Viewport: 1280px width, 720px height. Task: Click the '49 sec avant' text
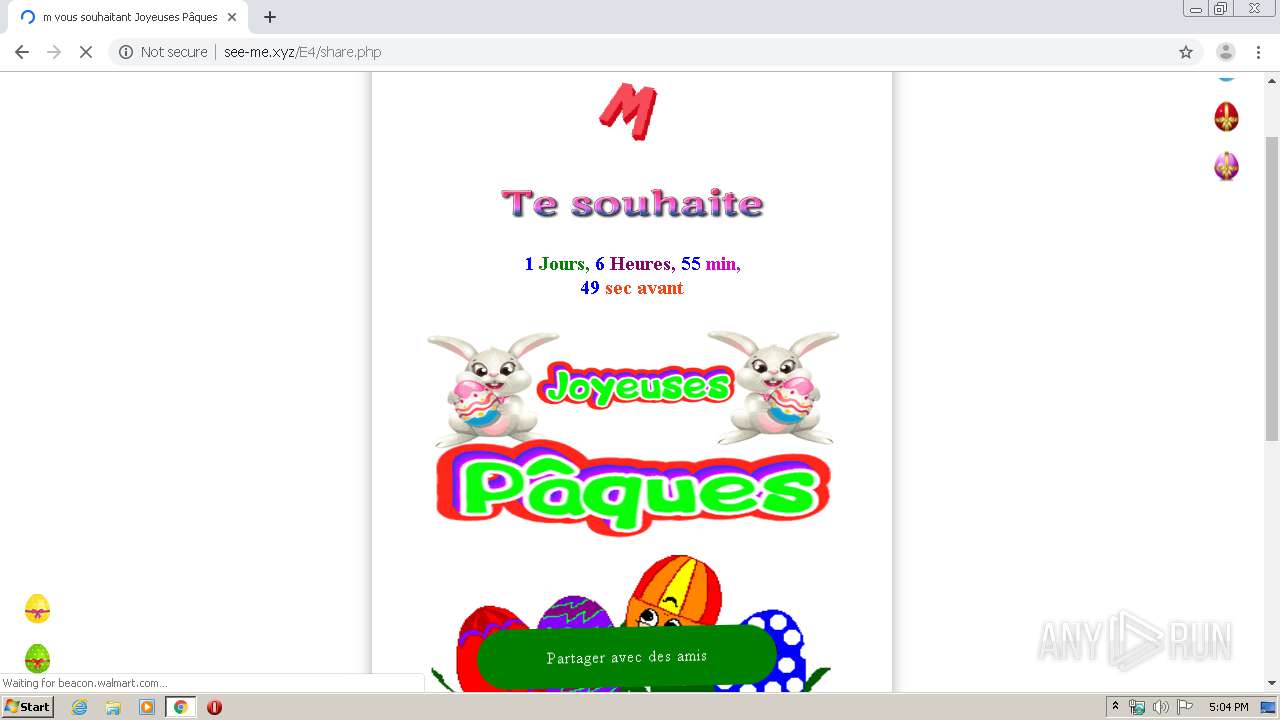[x=632, y=288]
